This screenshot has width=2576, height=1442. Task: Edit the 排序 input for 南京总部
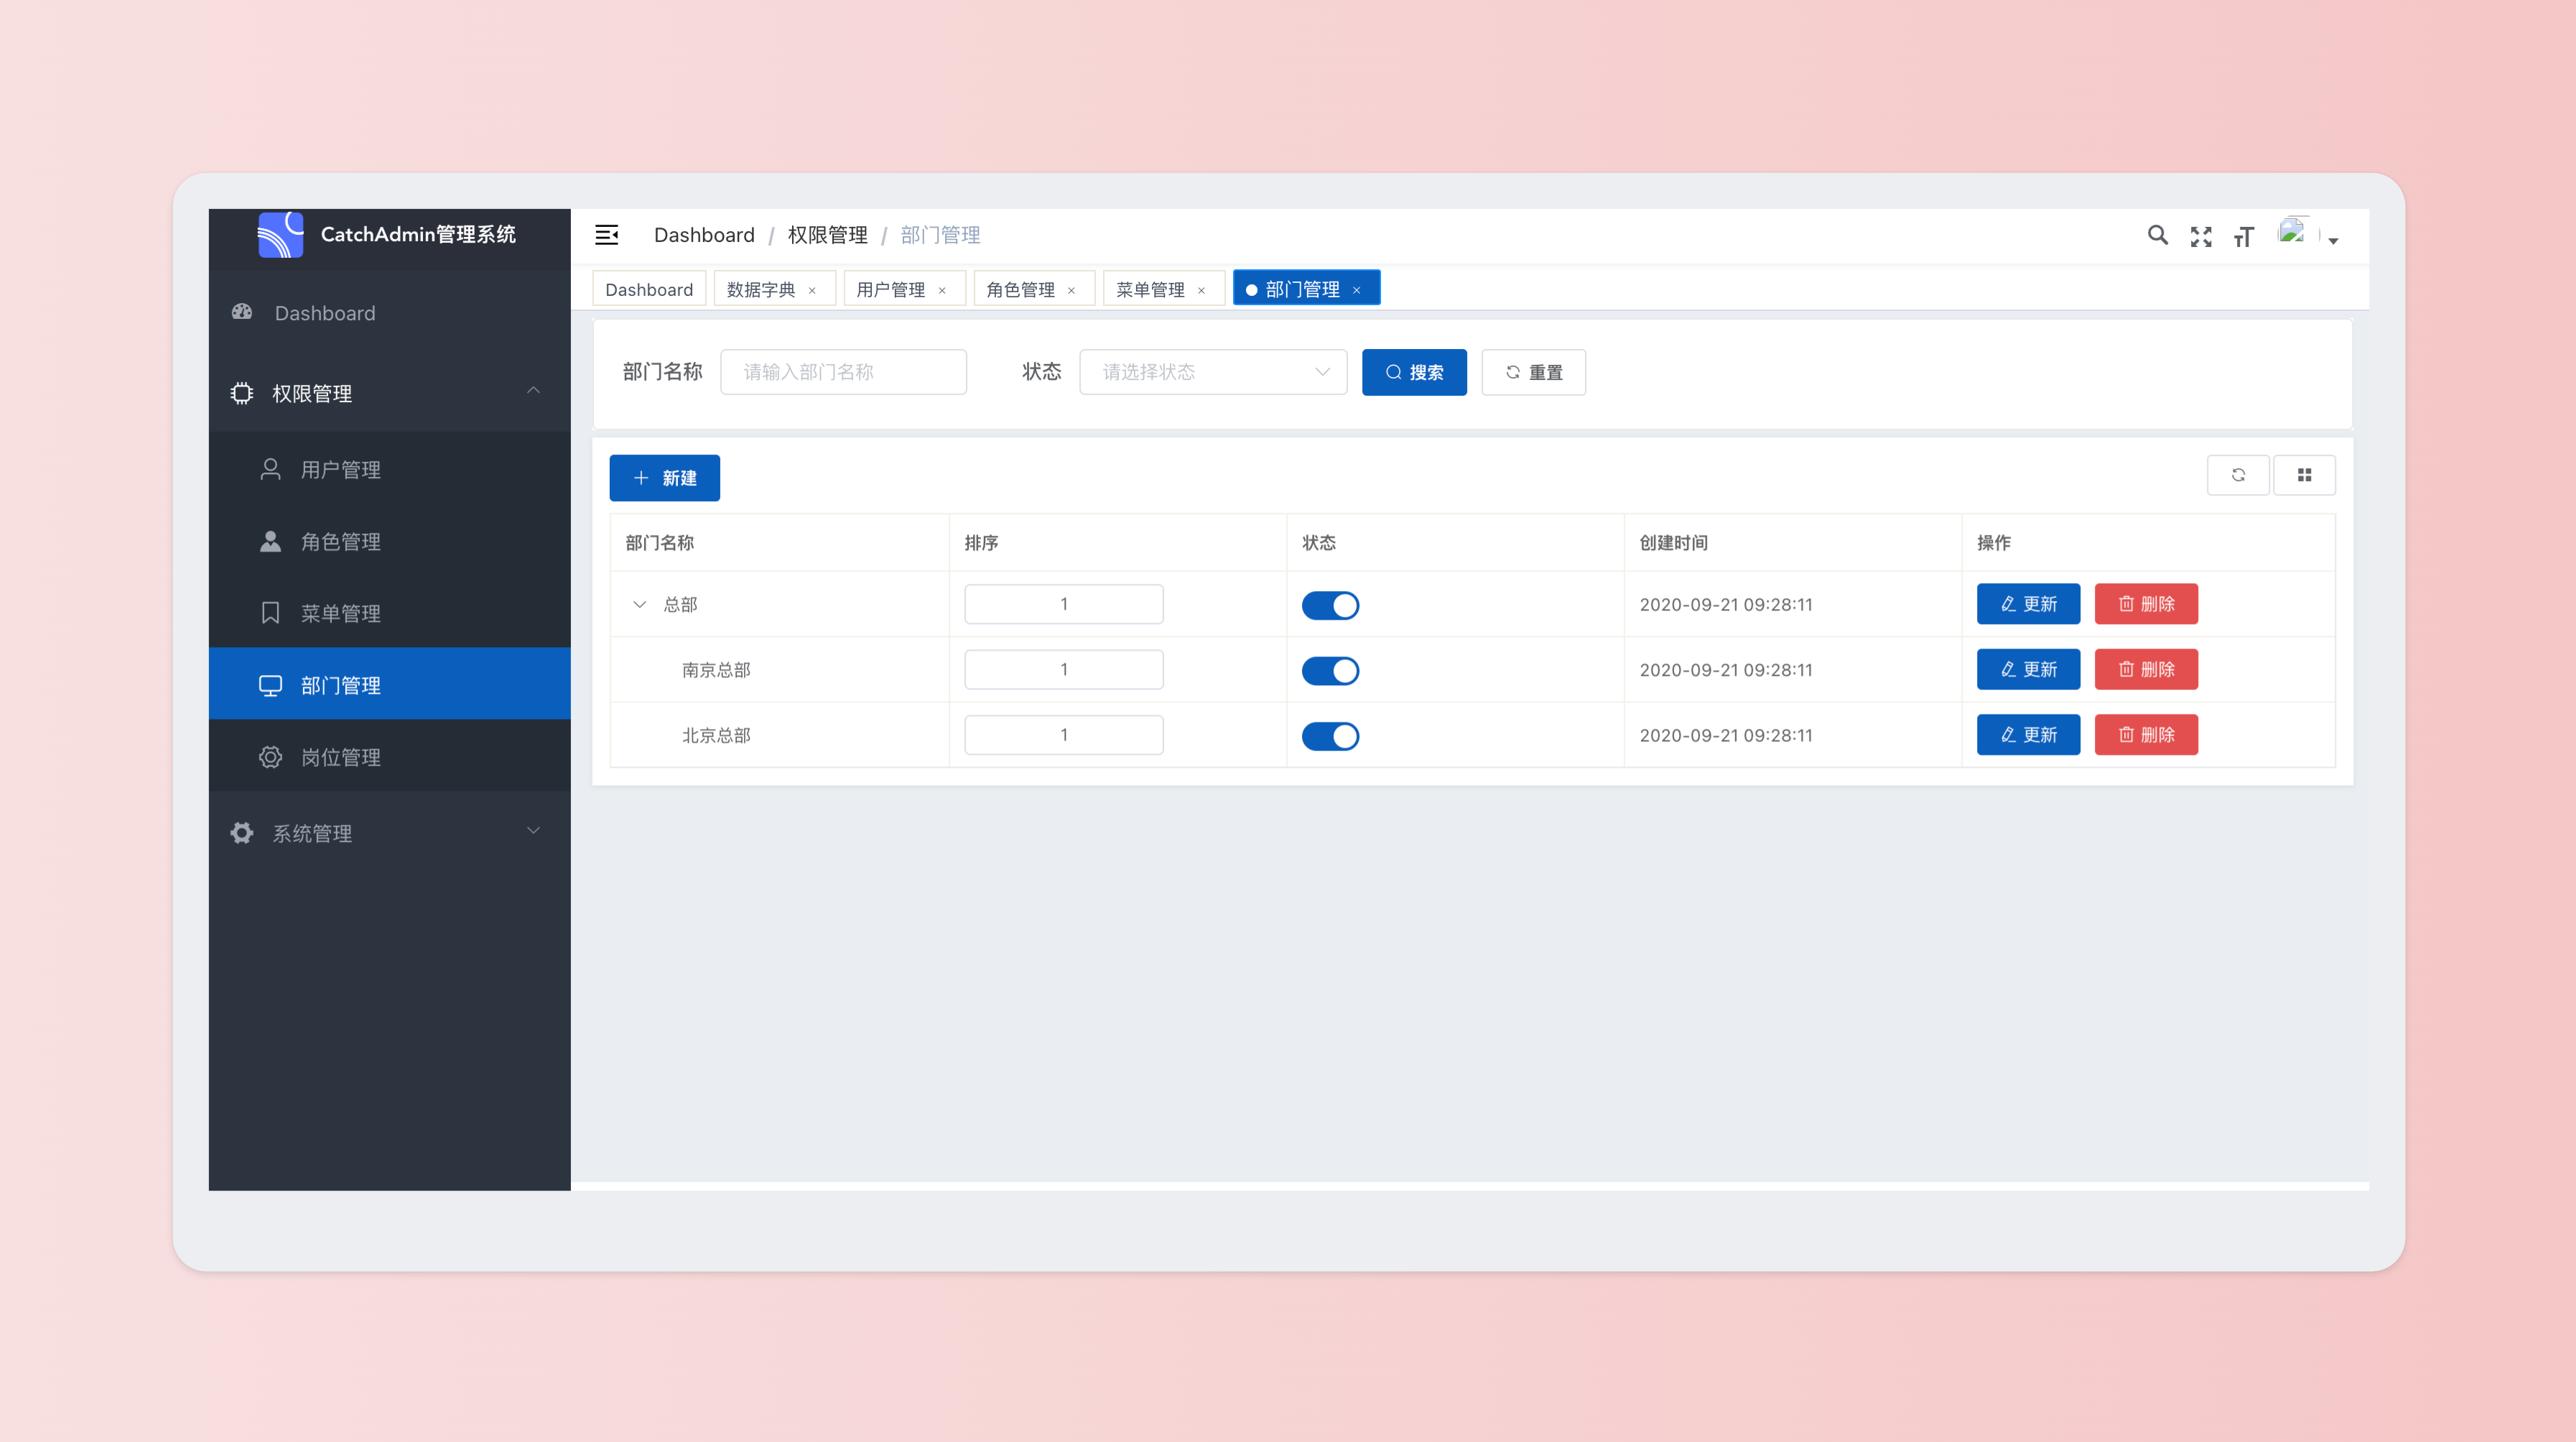1064,669
